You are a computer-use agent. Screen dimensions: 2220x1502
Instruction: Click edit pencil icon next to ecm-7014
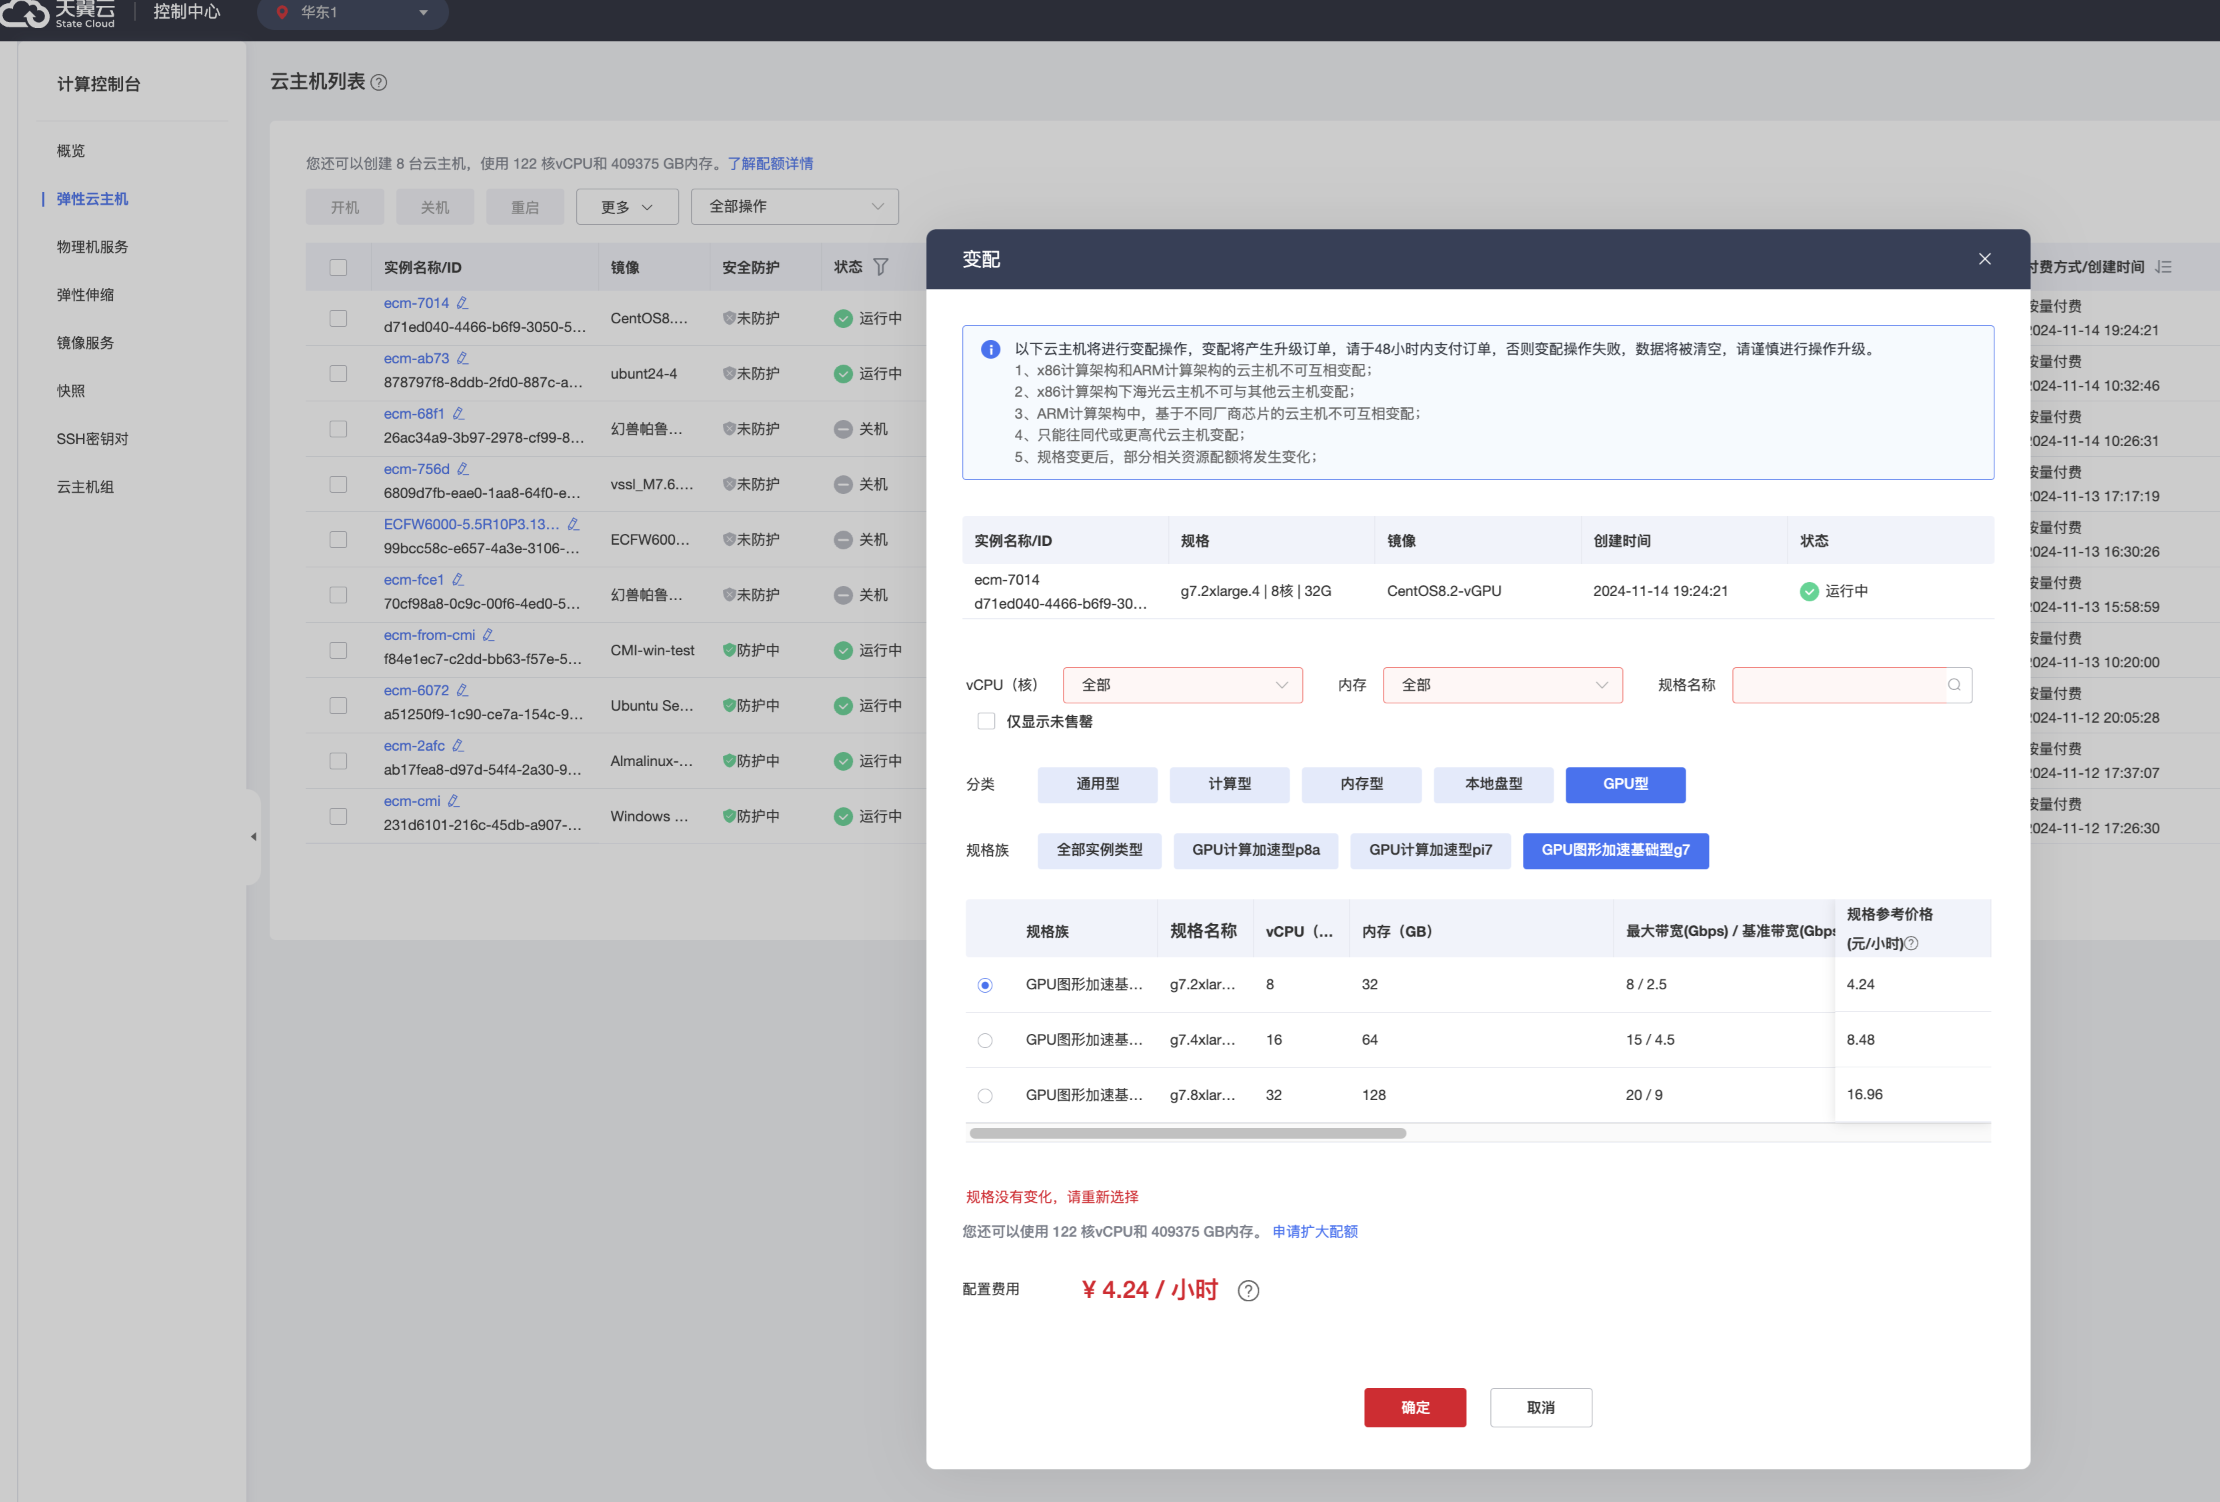pos(462,303)
